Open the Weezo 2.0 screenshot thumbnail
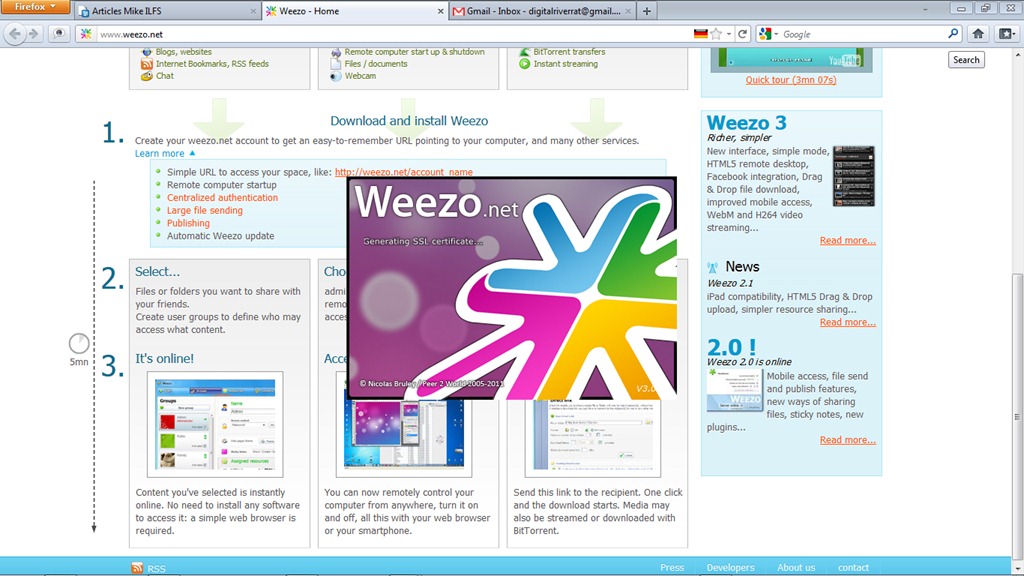The image size is (1024, 576). pos(735,390)
